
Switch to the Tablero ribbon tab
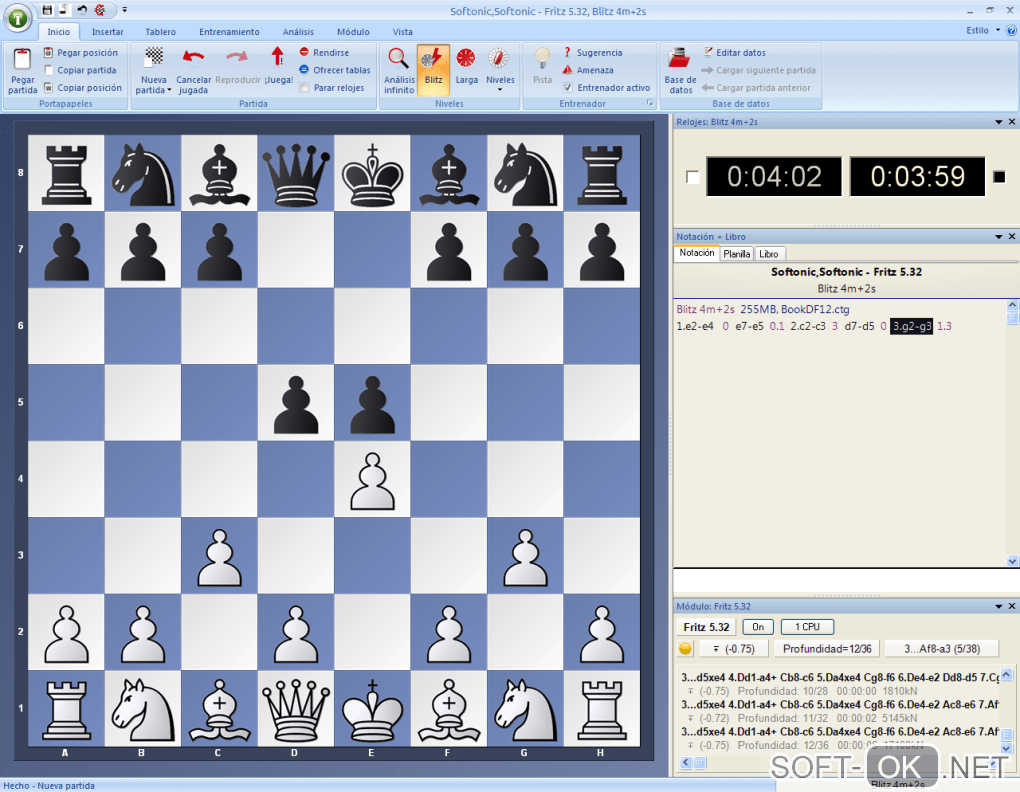(160, 32)
